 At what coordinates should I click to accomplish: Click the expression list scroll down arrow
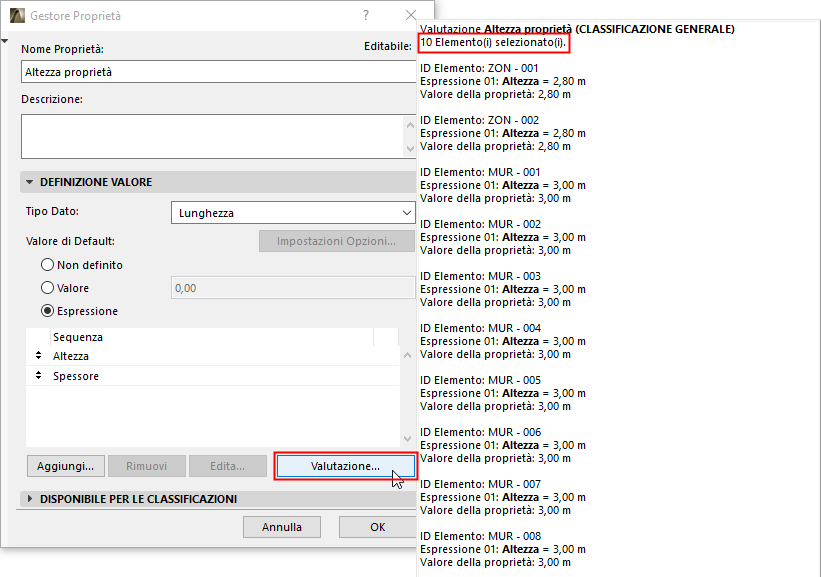pyautogui.click(x=407, y=439)
